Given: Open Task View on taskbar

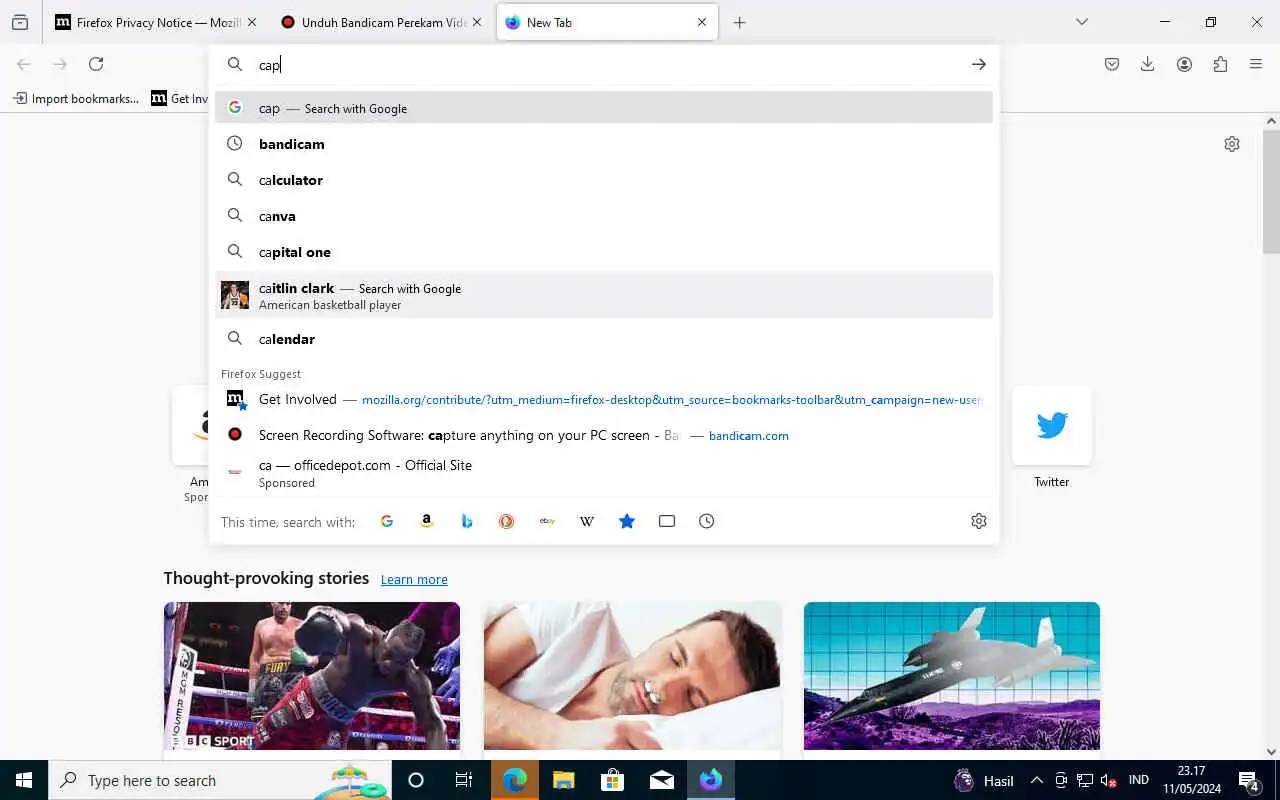Looking at the screenshot, I should click(464, 780).
